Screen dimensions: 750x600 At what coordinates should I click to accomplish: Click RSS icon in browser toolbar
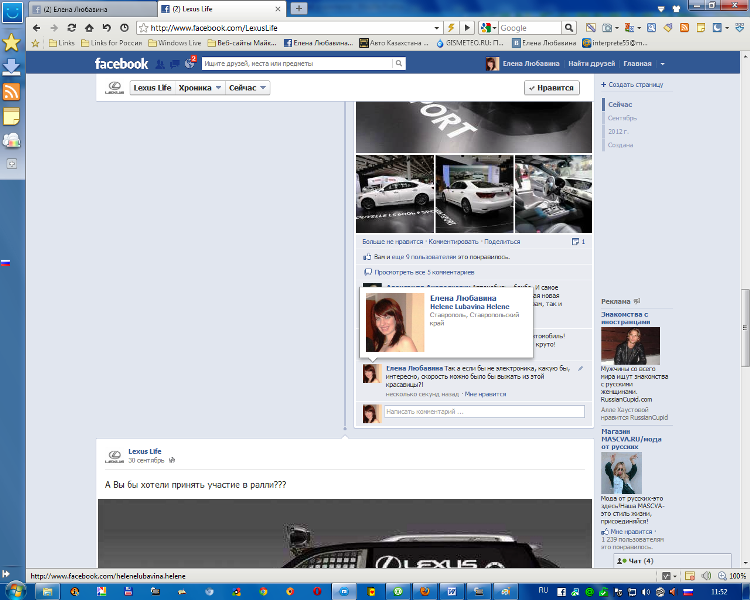[684, 28]
